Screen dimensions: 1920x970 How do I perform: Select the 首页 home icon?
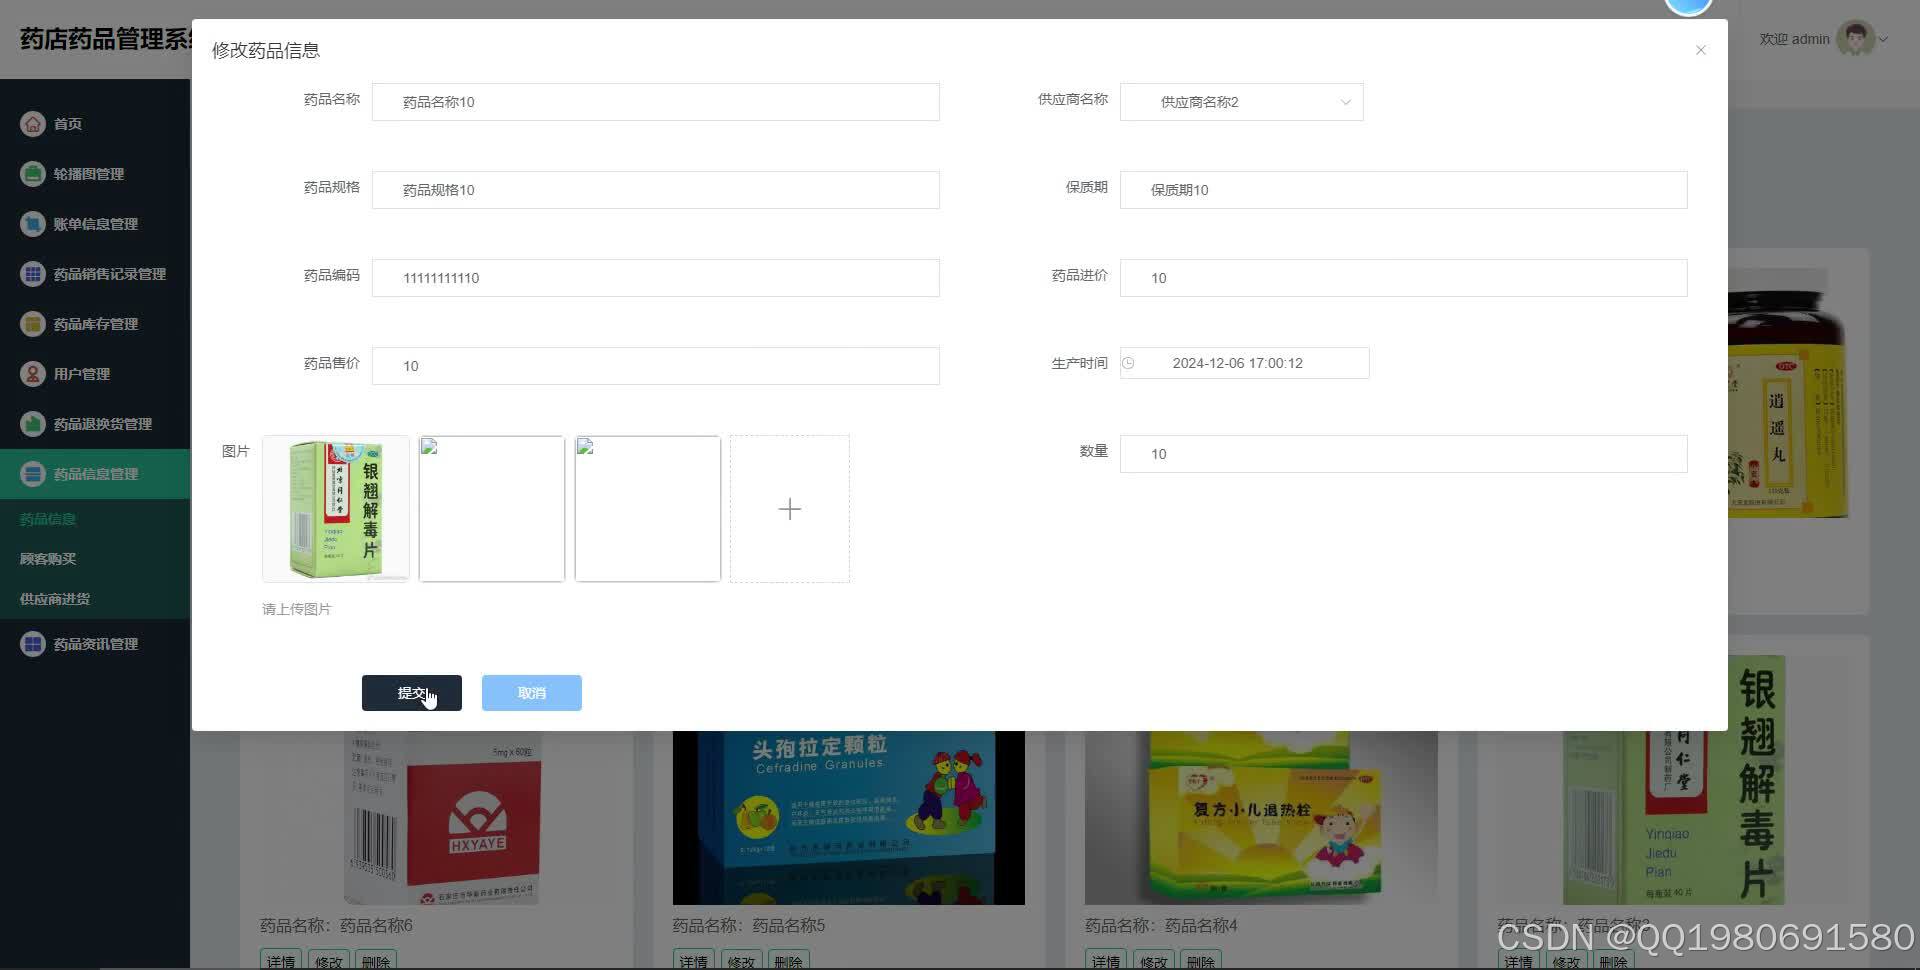31,123
